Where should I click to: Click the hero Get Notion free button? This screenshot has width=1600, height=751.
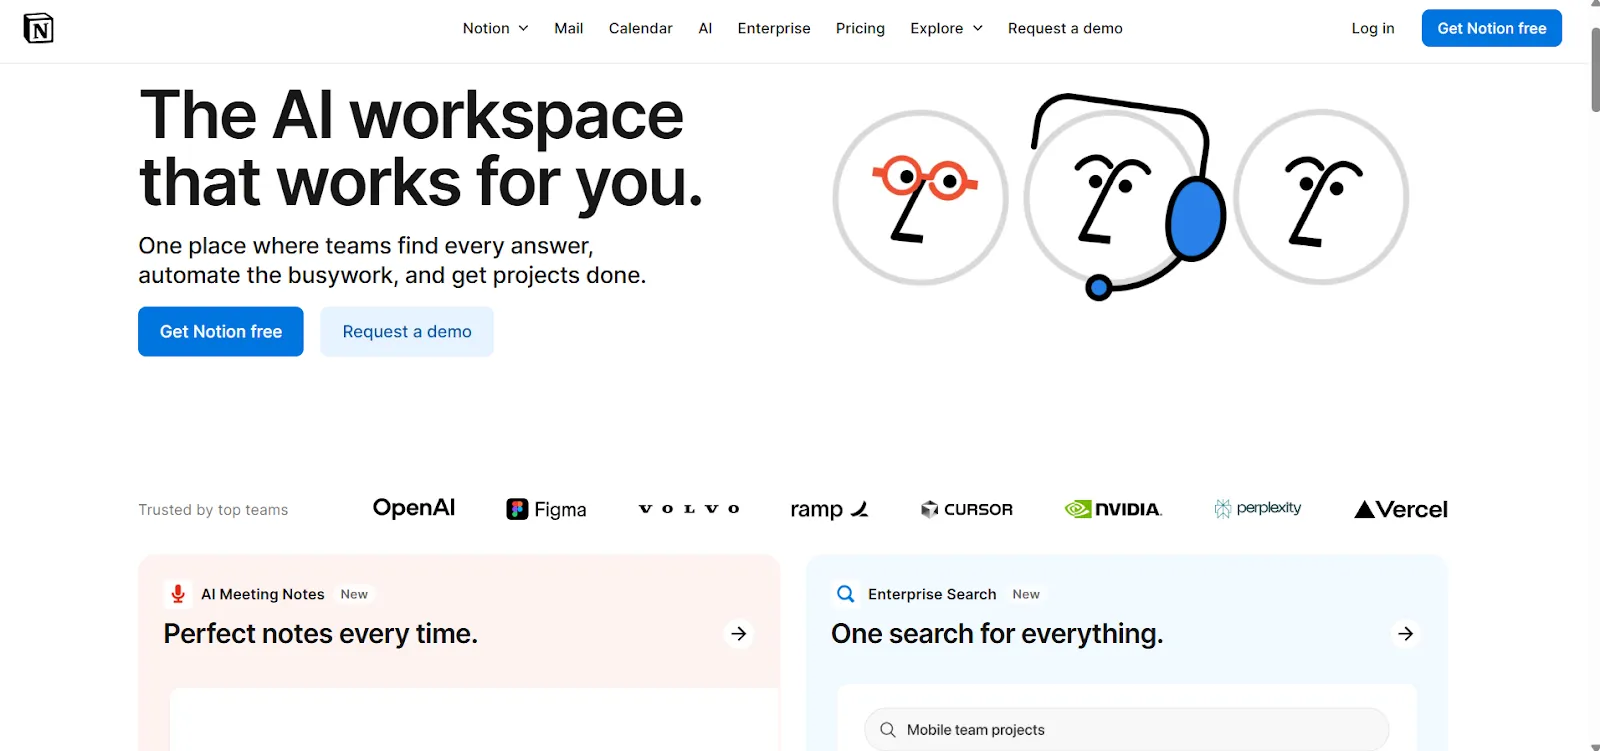click(221, 331)
